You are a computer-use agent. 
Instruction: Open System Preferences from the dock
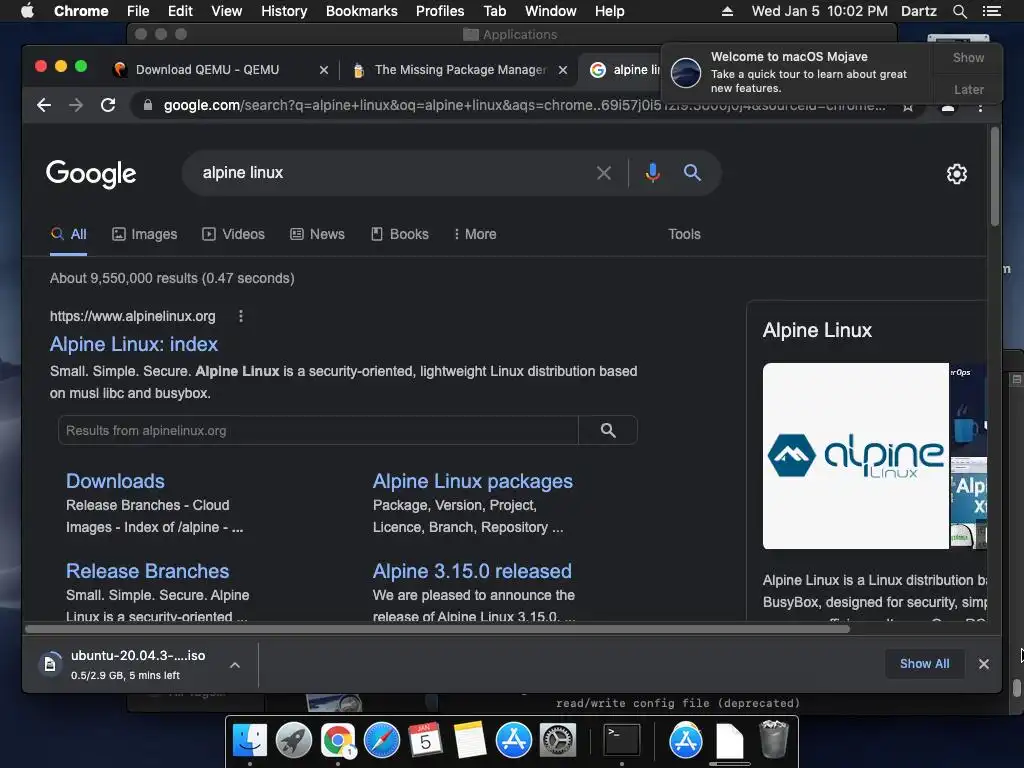557,740
